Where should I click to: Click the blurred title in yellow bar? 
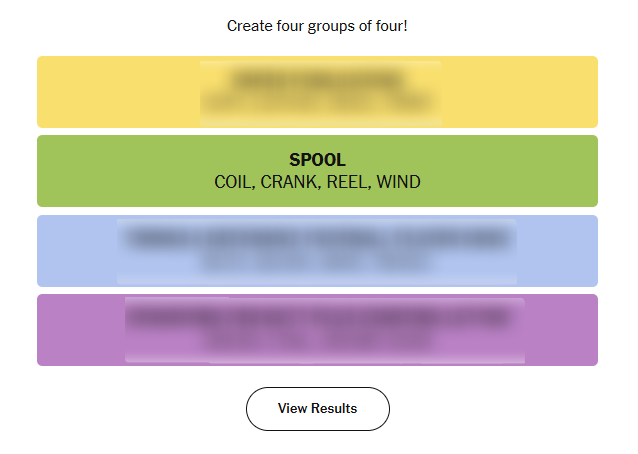tap(317, 80)
